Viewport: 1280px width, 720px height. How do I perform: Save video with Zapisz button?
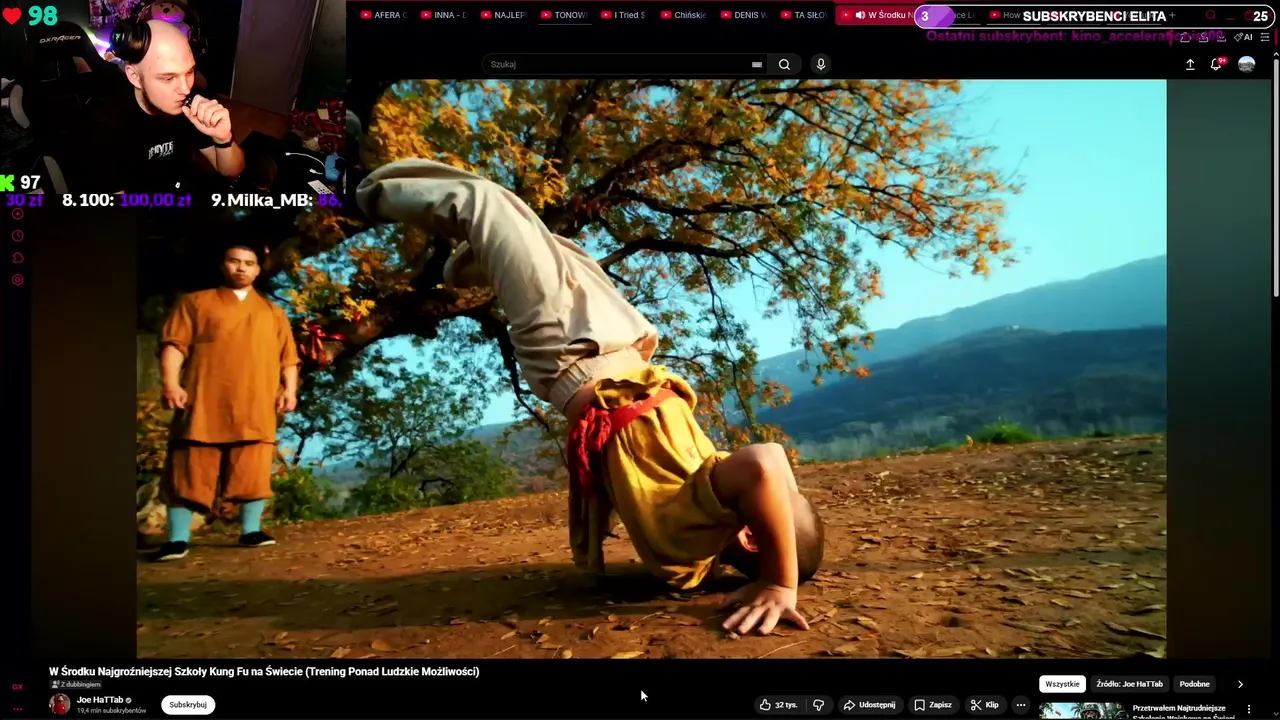[933, 704]
